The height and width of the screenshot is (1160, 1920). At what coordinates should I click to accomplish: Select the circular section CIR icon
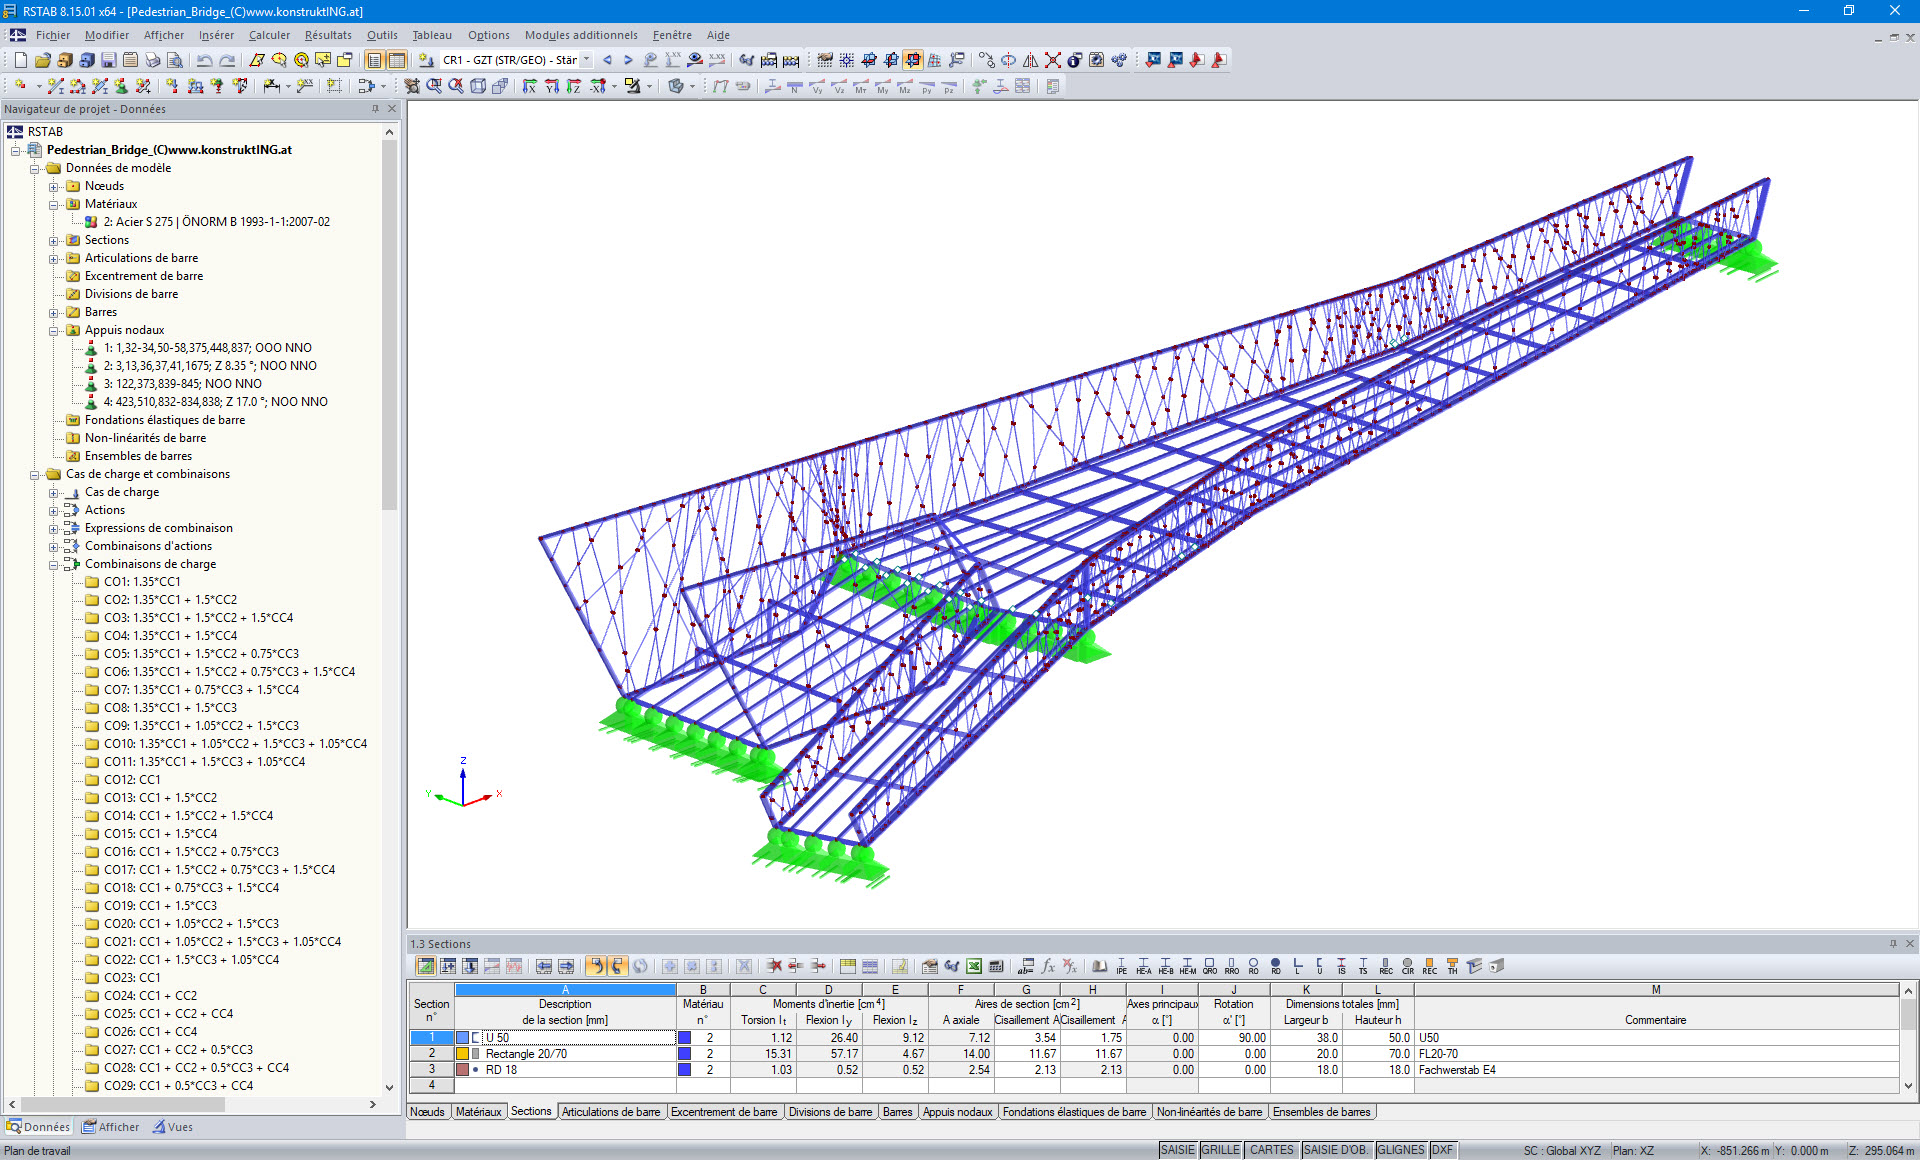click(x=1407, y=966)
